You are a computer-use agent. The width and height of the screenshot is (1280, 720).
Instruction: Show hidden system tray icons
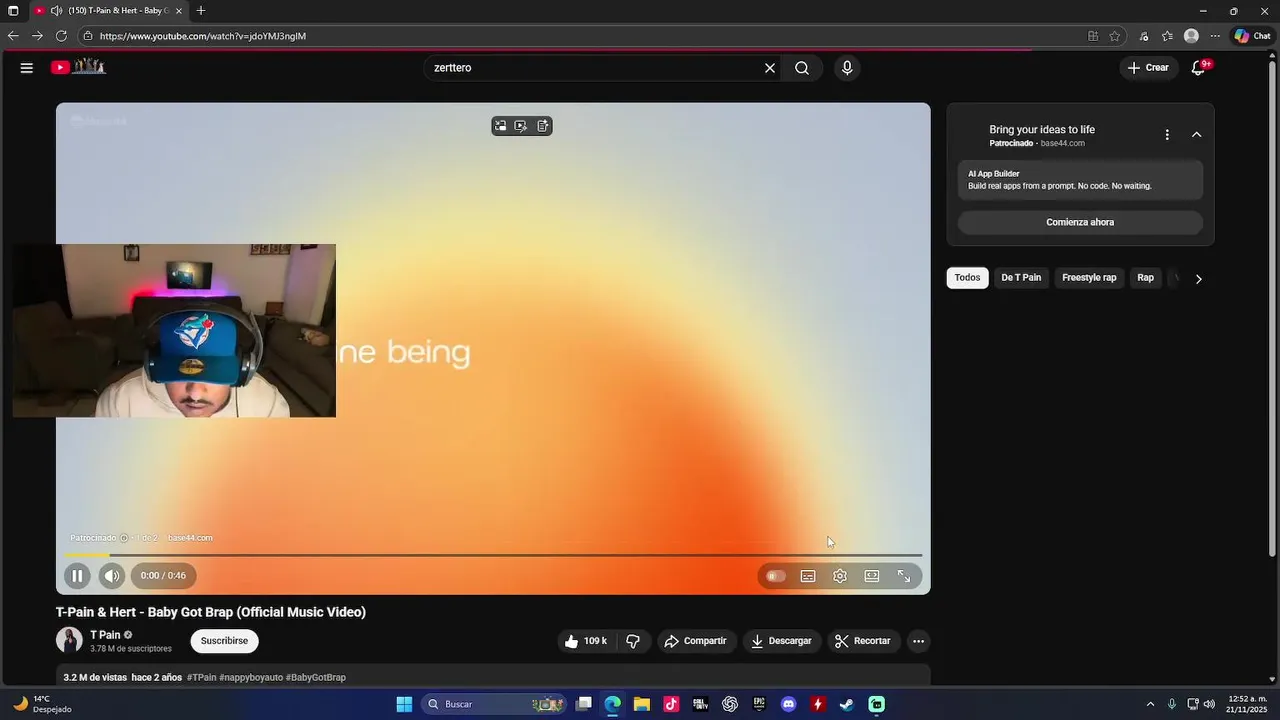1150,704
